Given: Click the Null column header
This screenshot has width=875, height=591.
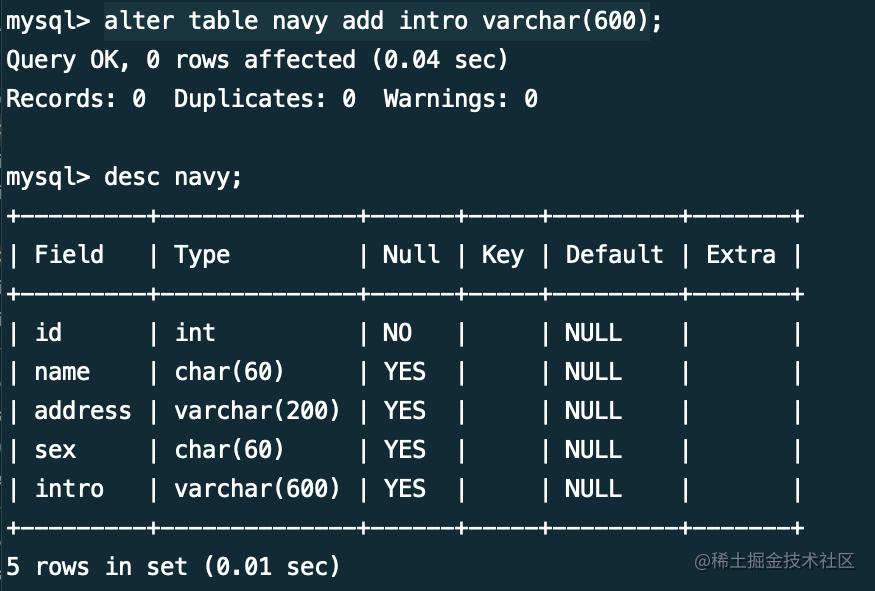Looking at the screenshot, I should pyautogui.click(x=411, y=254).
